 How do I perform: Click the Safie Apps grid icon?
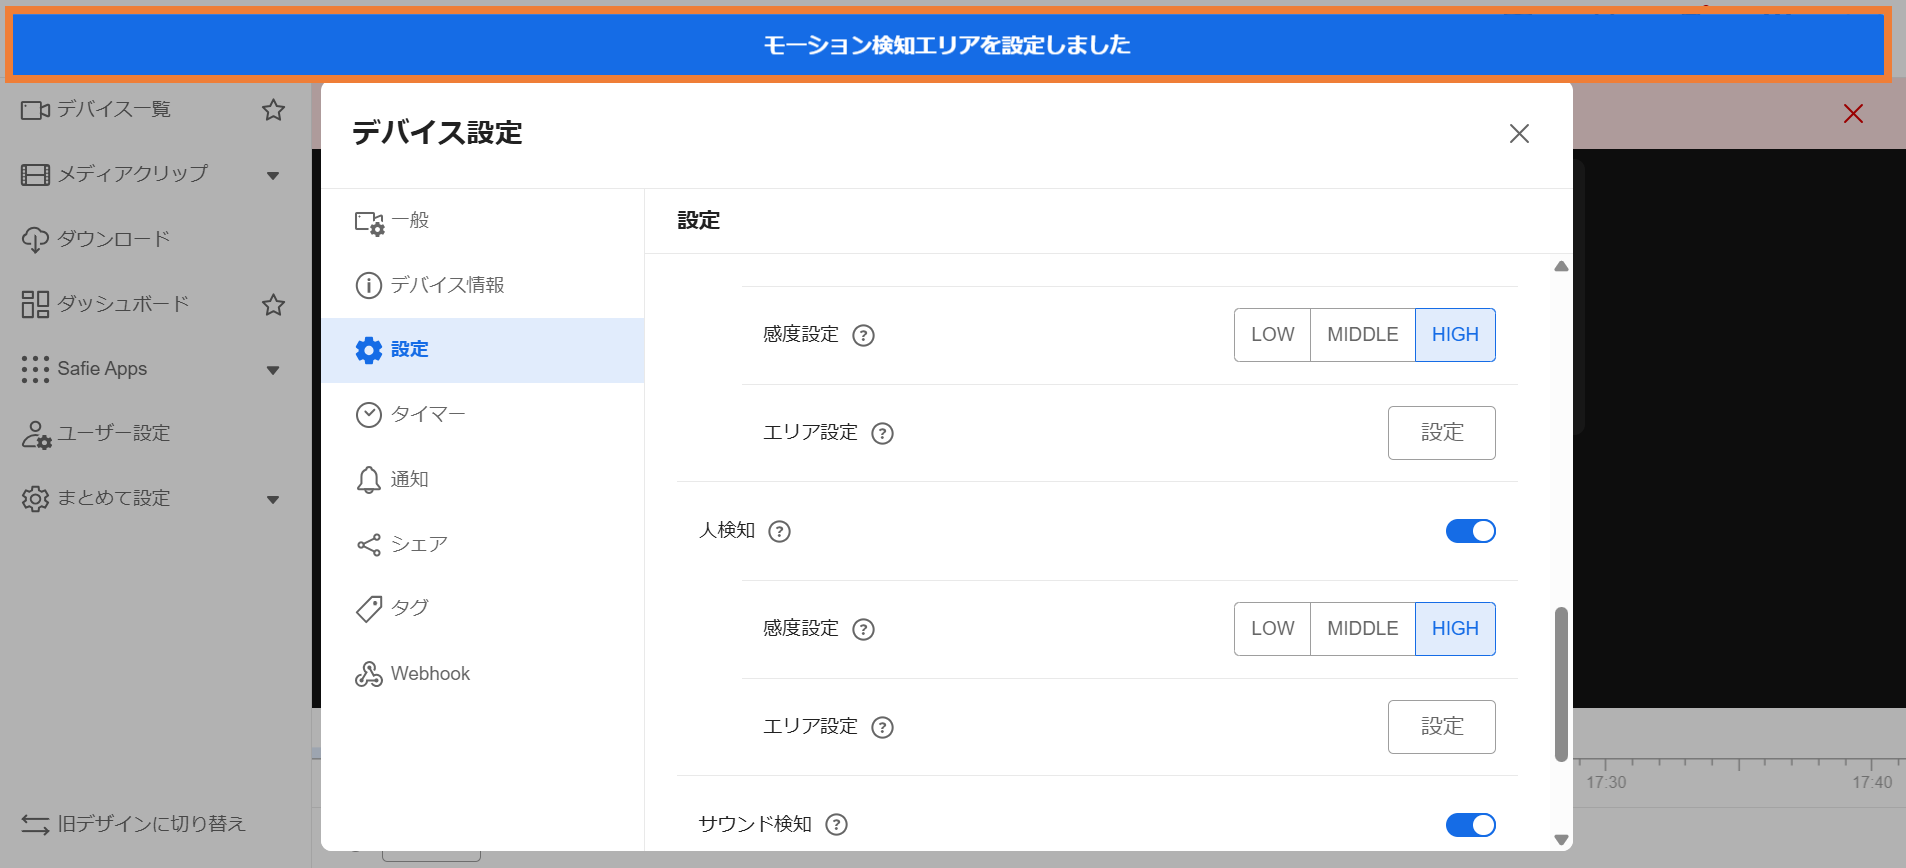(x=35, y=369)
